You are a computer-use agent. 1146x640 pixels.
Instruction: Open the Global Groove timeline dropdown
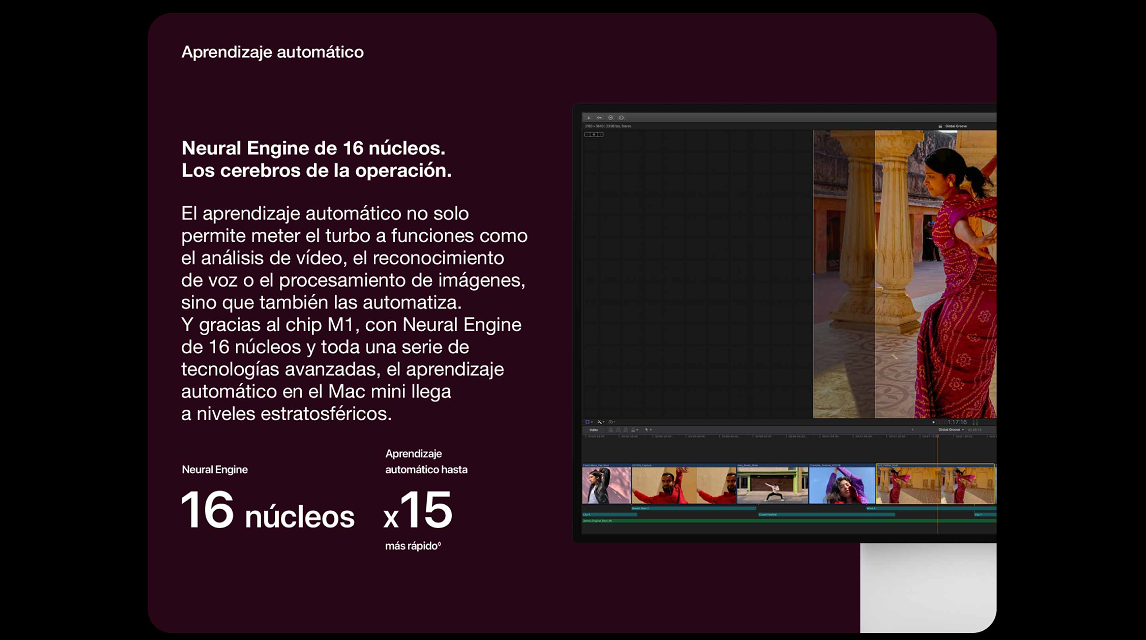pyautogui.click(x=951, y=430)
